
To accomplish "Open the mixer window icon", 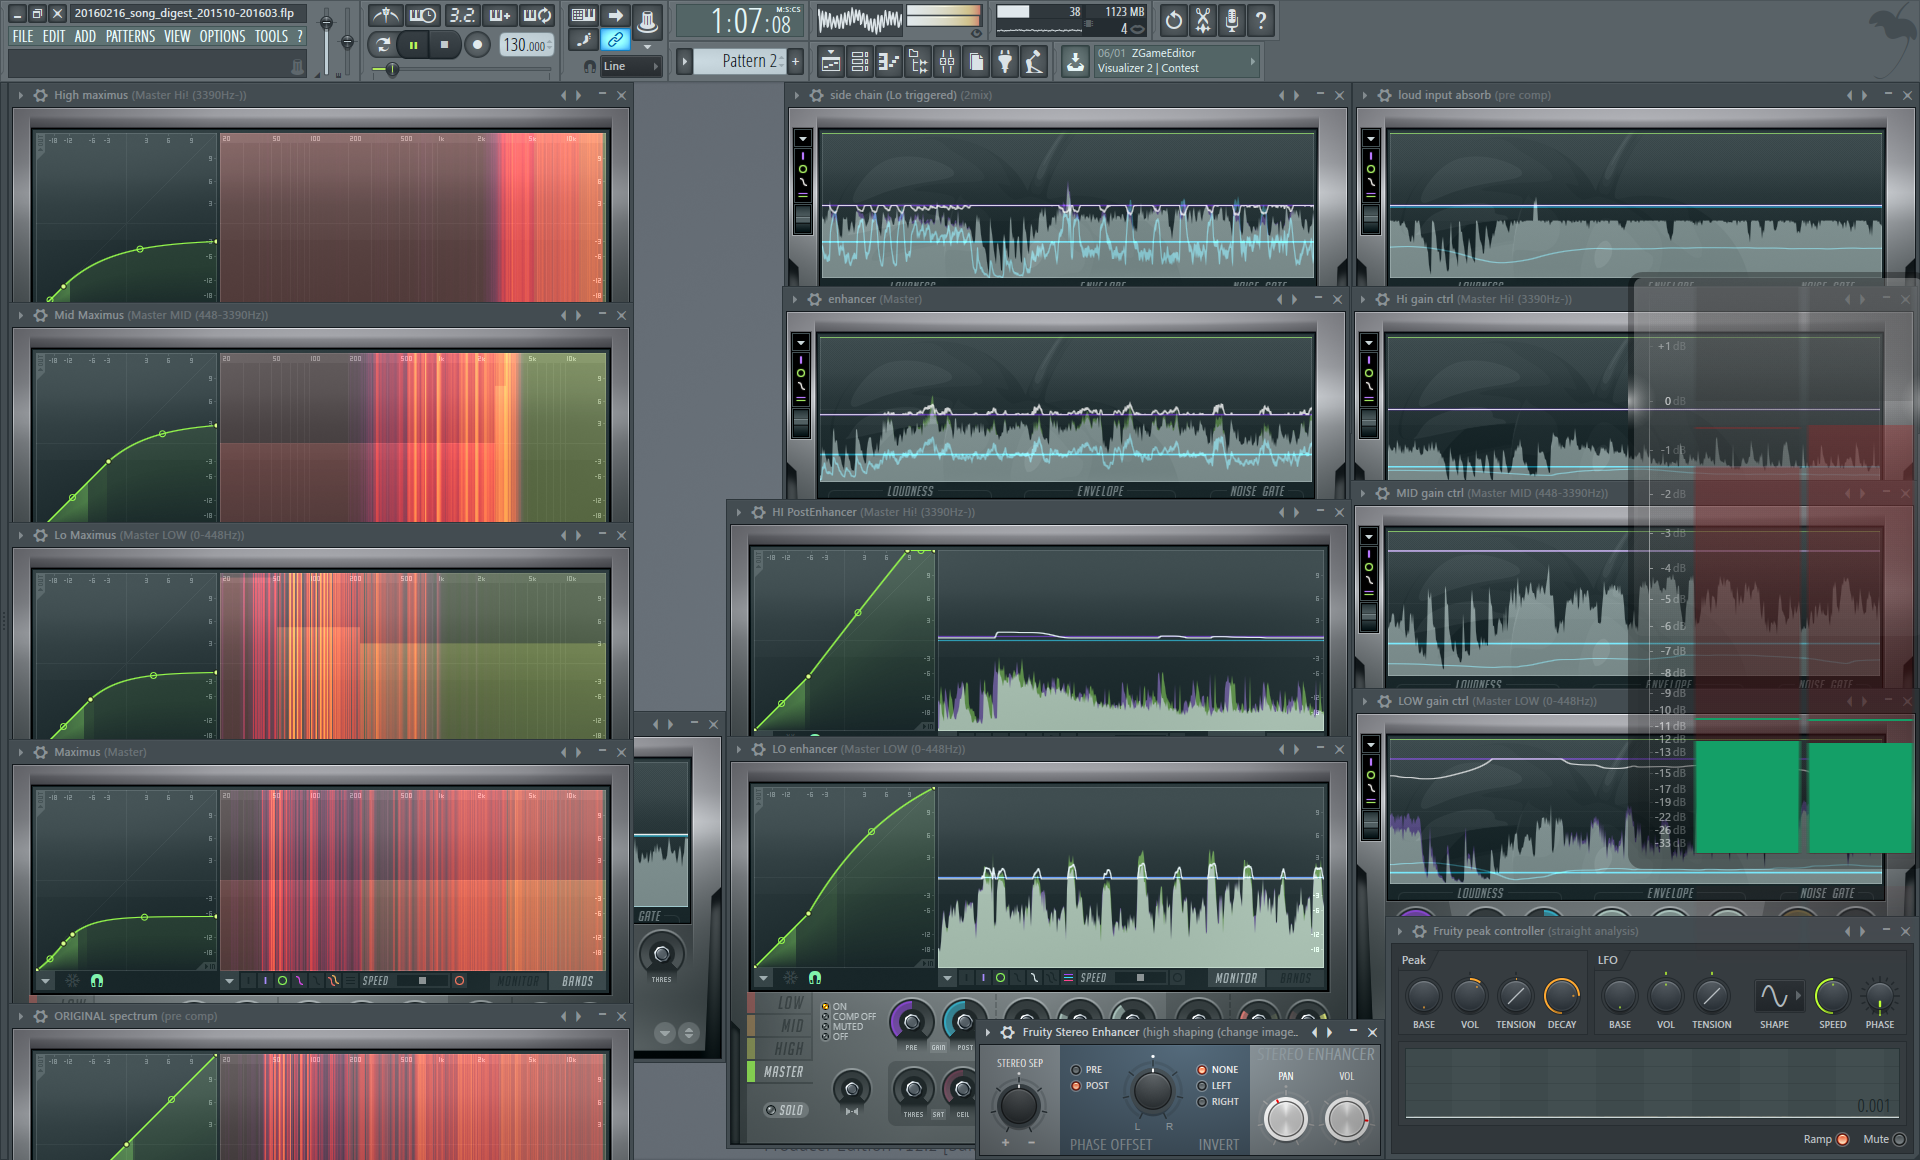I will pos(946,62).
